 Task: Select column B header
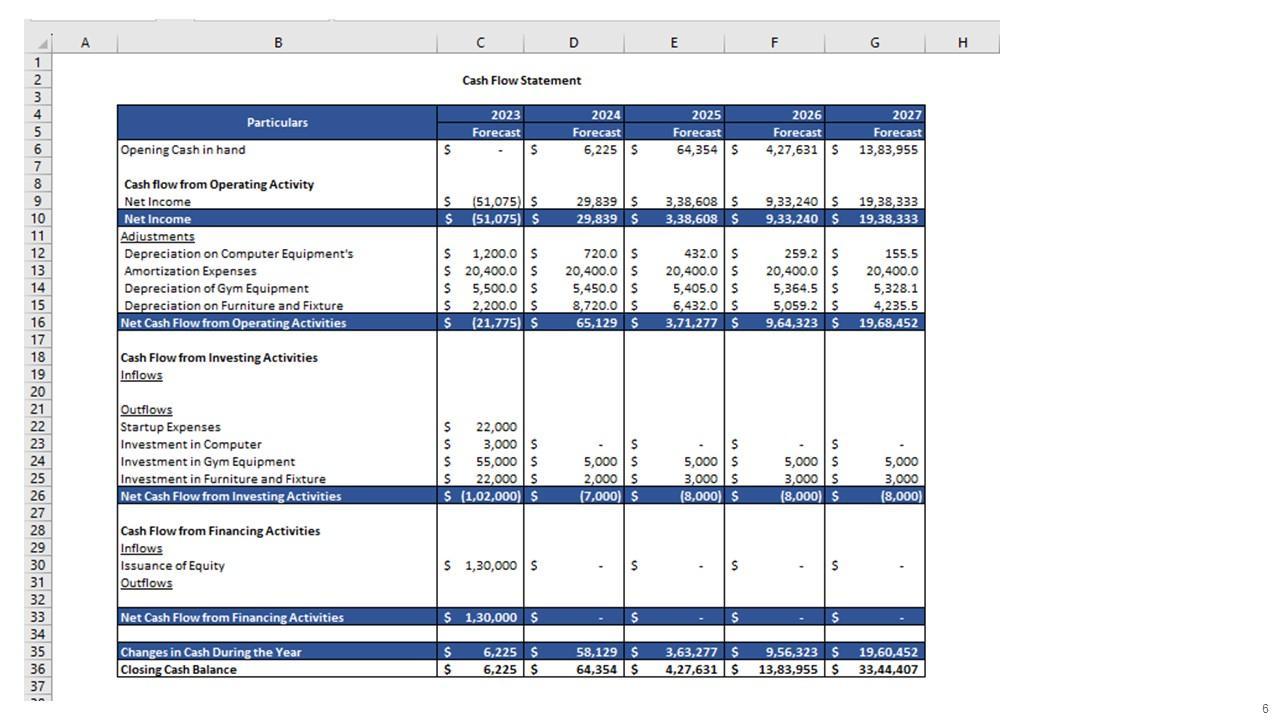pyautogui.click(x=277, y=42)
